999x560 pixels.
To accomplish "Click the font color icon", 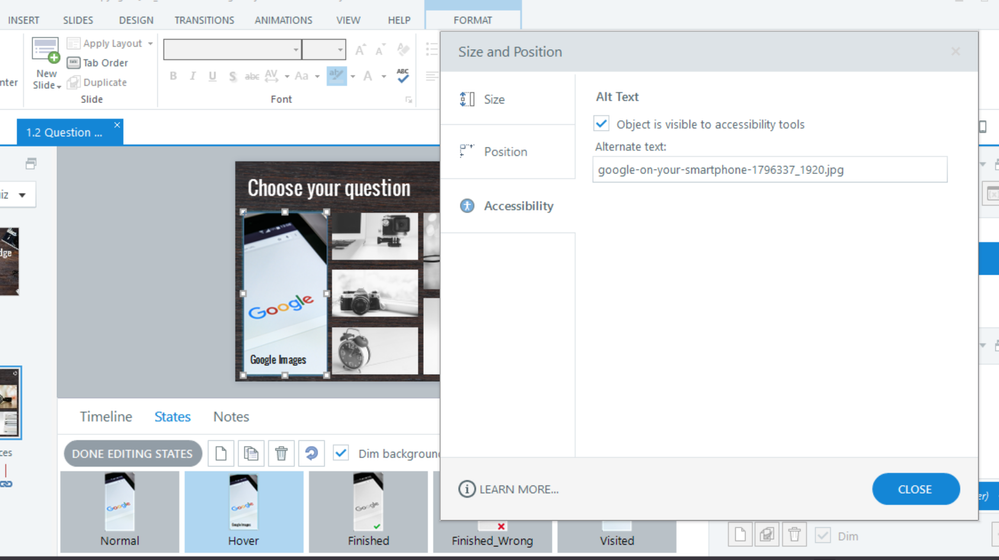I will coord(368,76).
